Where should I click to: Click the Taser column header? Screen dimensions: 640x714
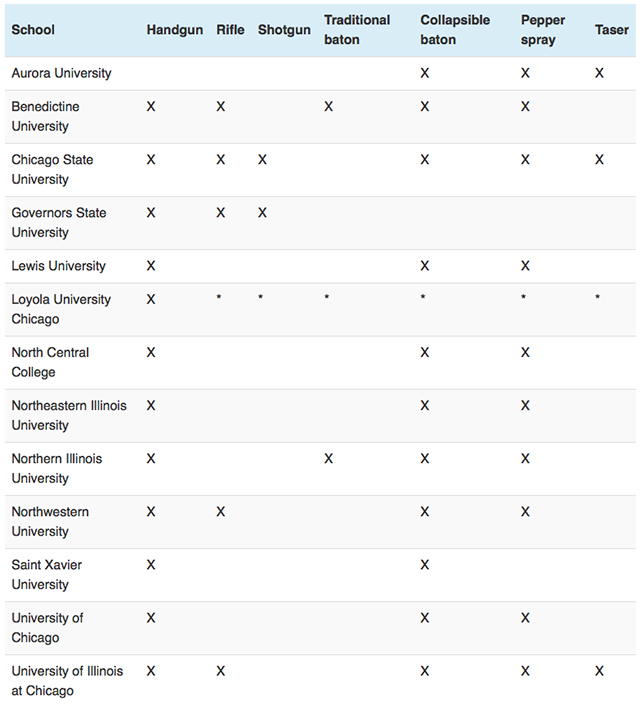pos(611,30)
